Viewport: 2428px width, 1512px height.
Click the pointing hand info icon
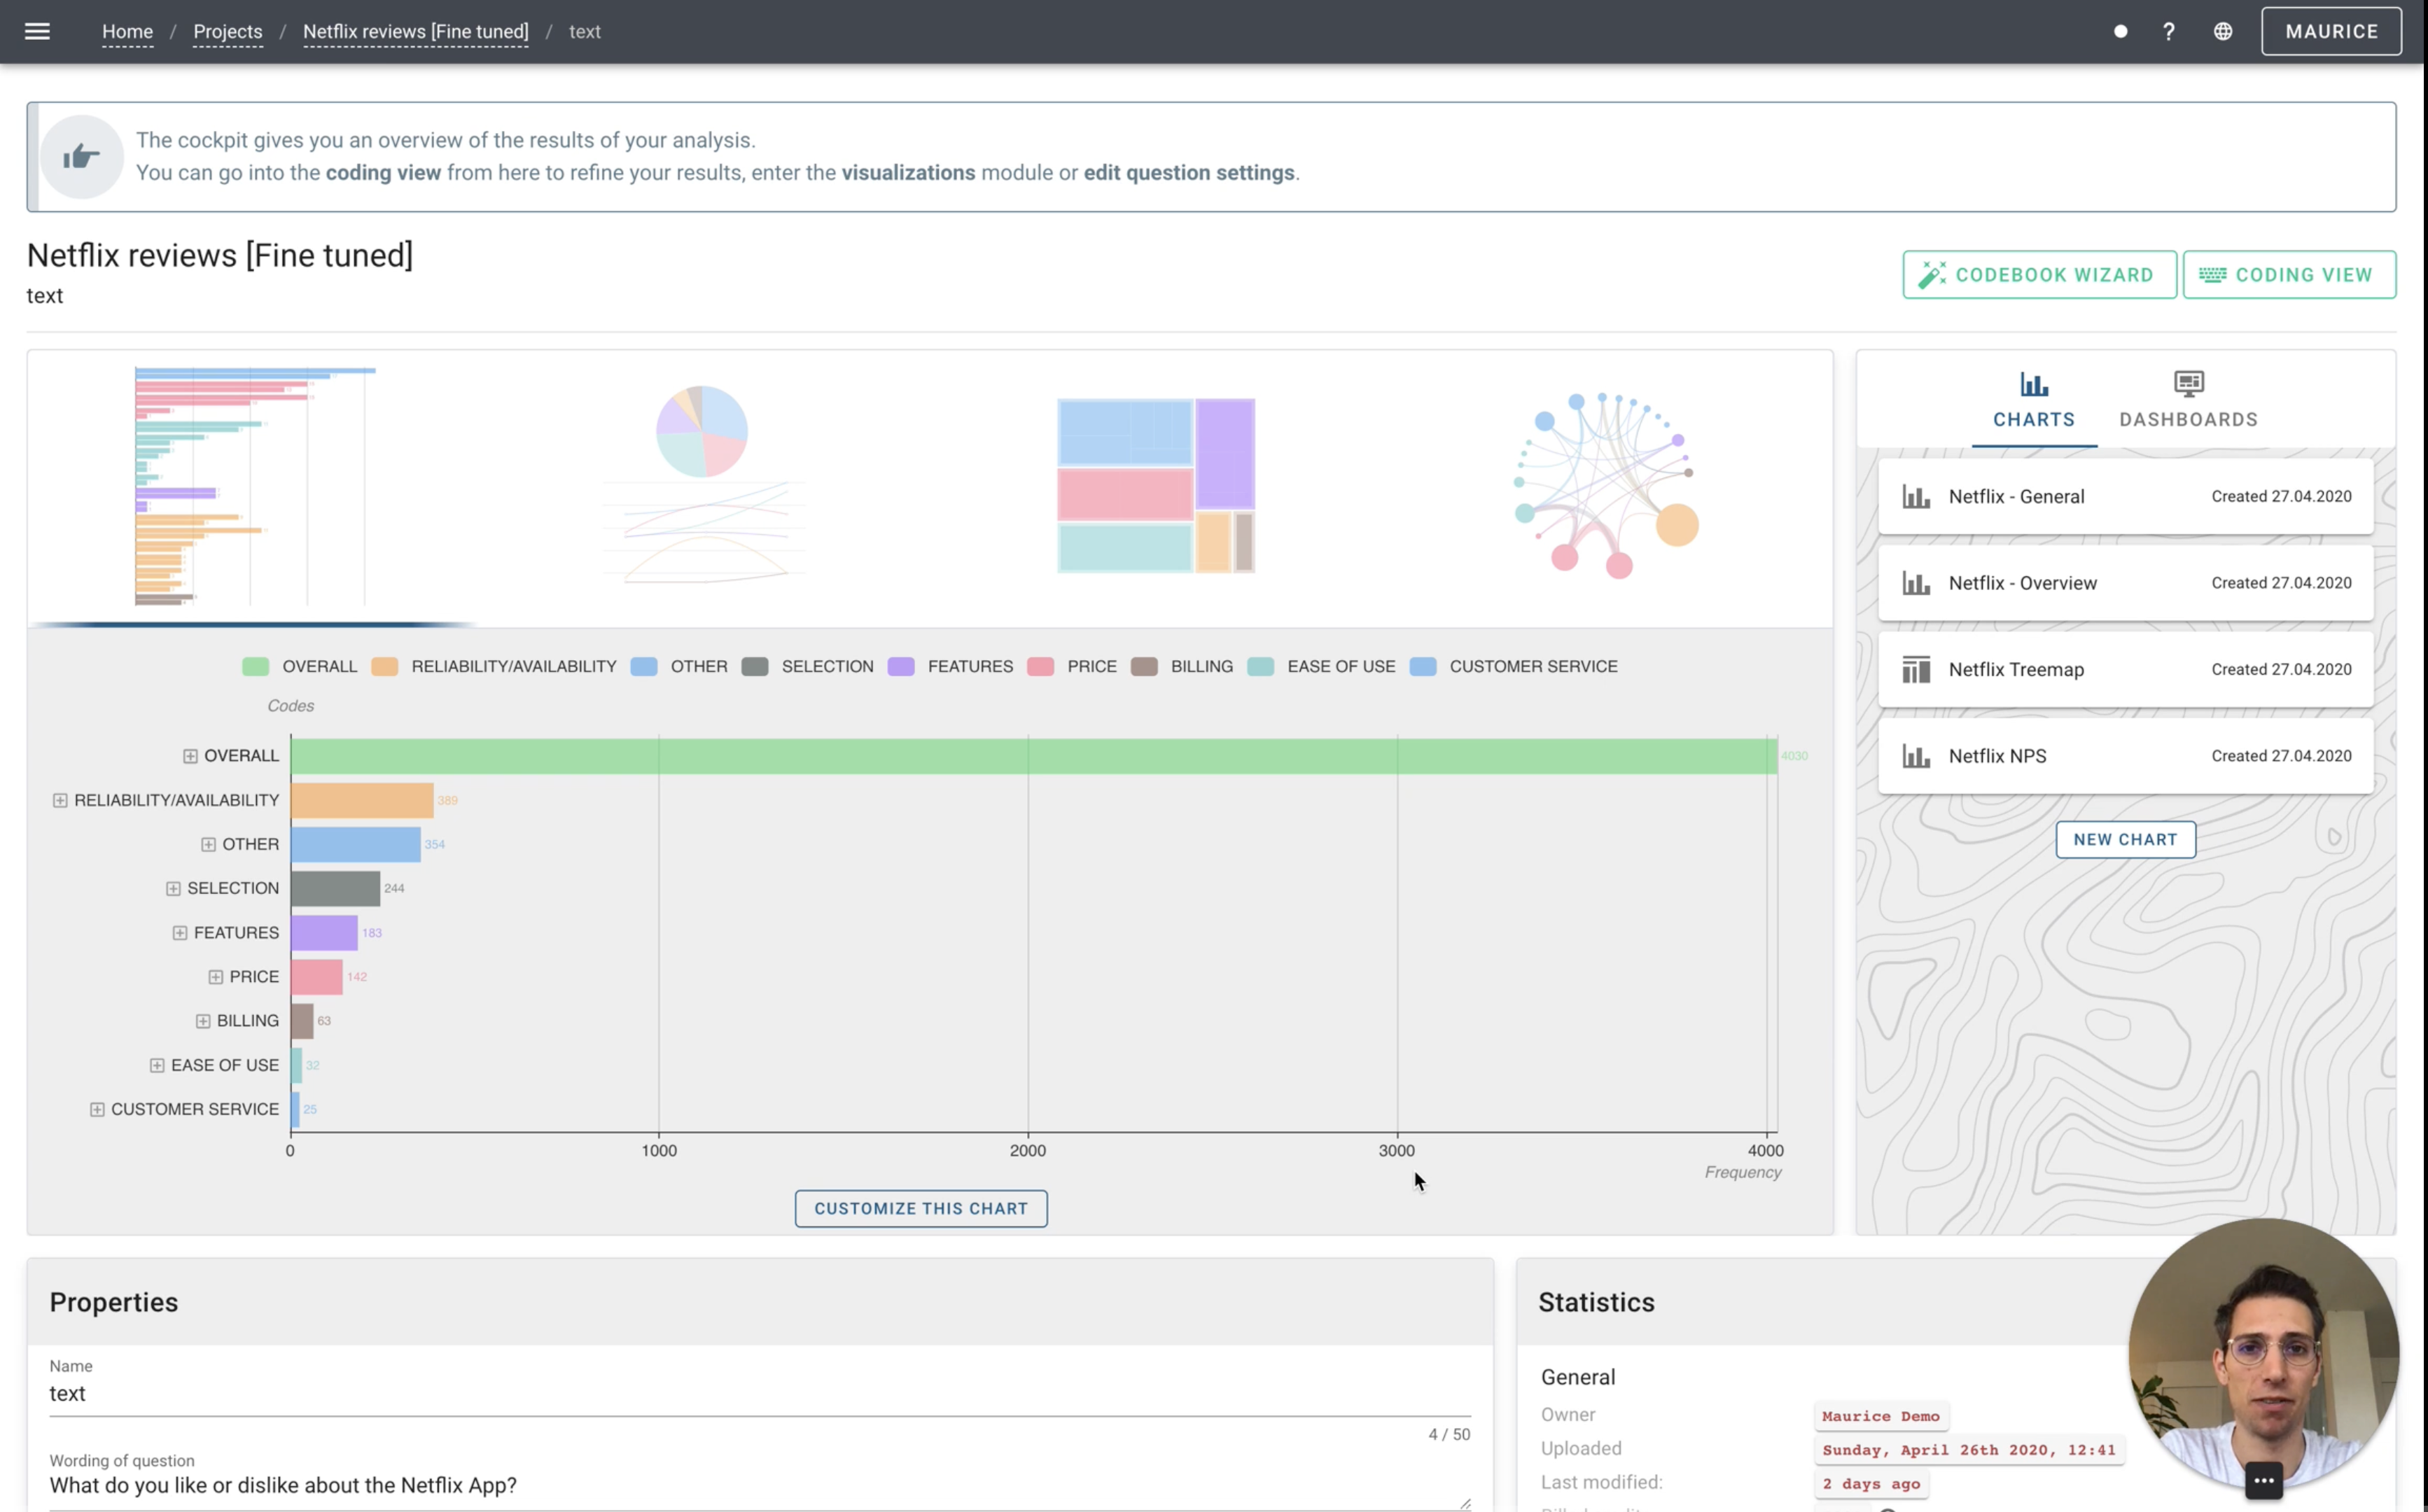coord(81,157)
